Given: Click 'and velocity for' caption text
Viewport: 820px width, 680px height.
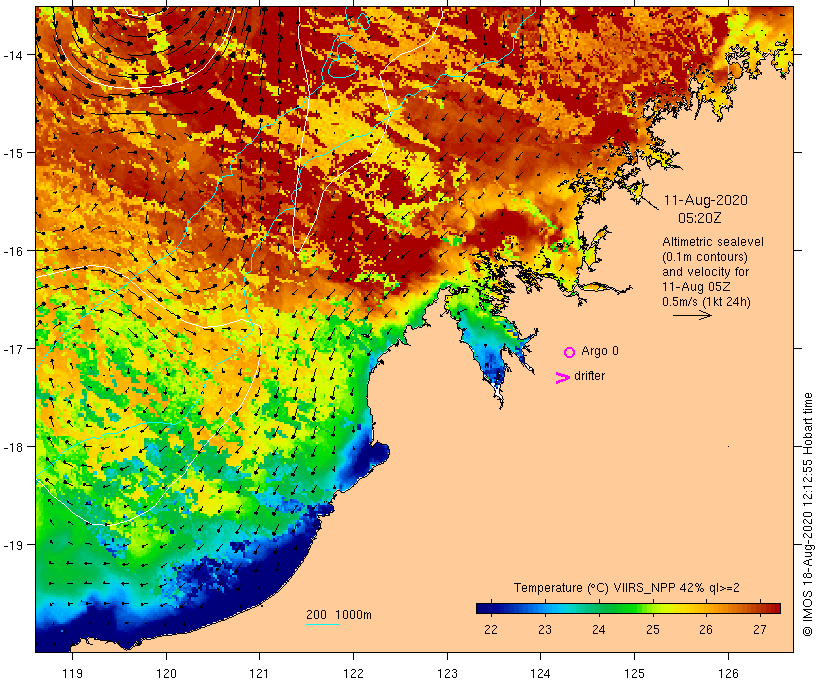Looking at the screenshot, I should 705,272.
